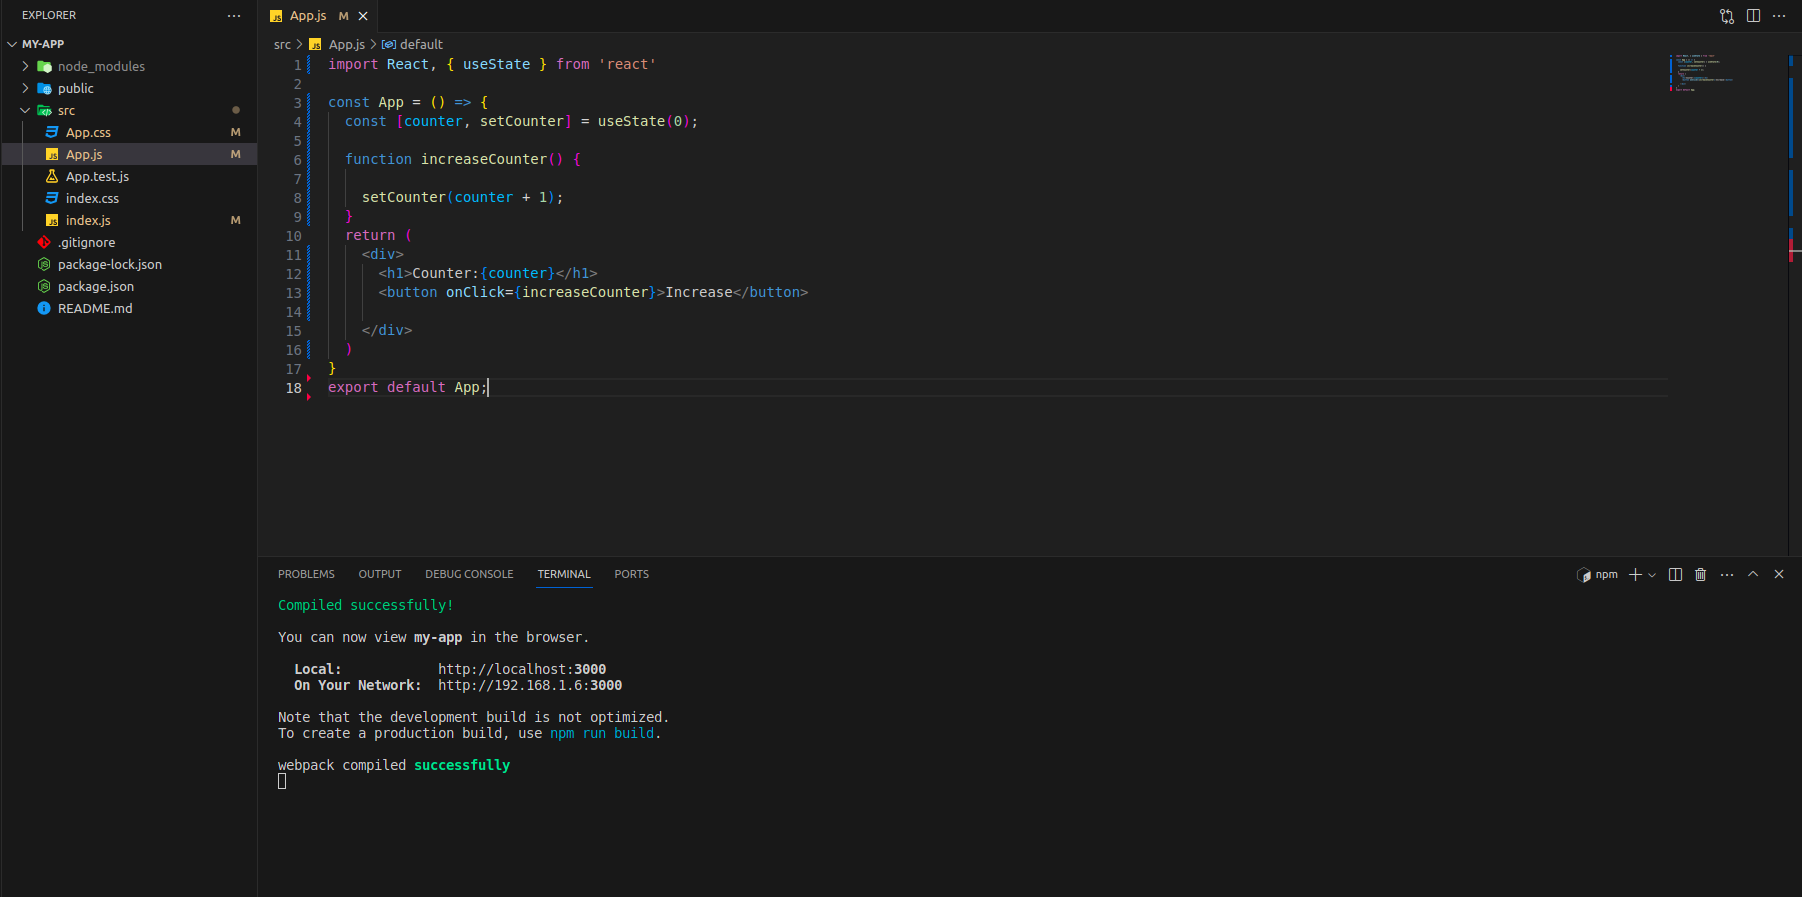This screenshot has height=897, width=1802.
Task: Open the localhost:3000 link in terminal
Action: [521, 670]
